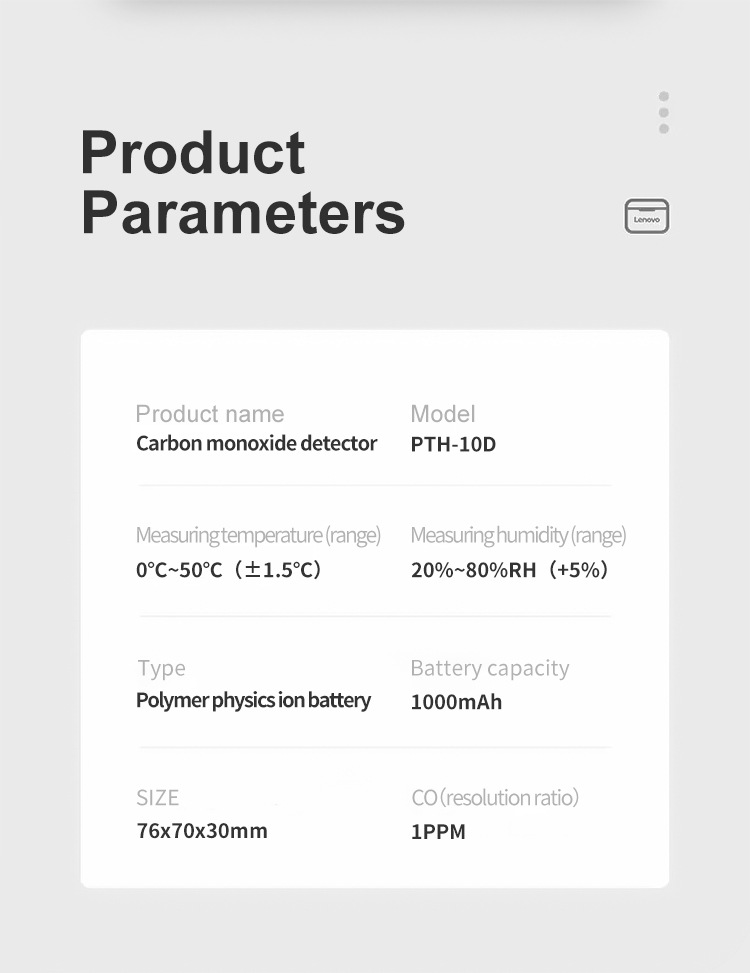Select the Product name label

[x=210, y=414]
